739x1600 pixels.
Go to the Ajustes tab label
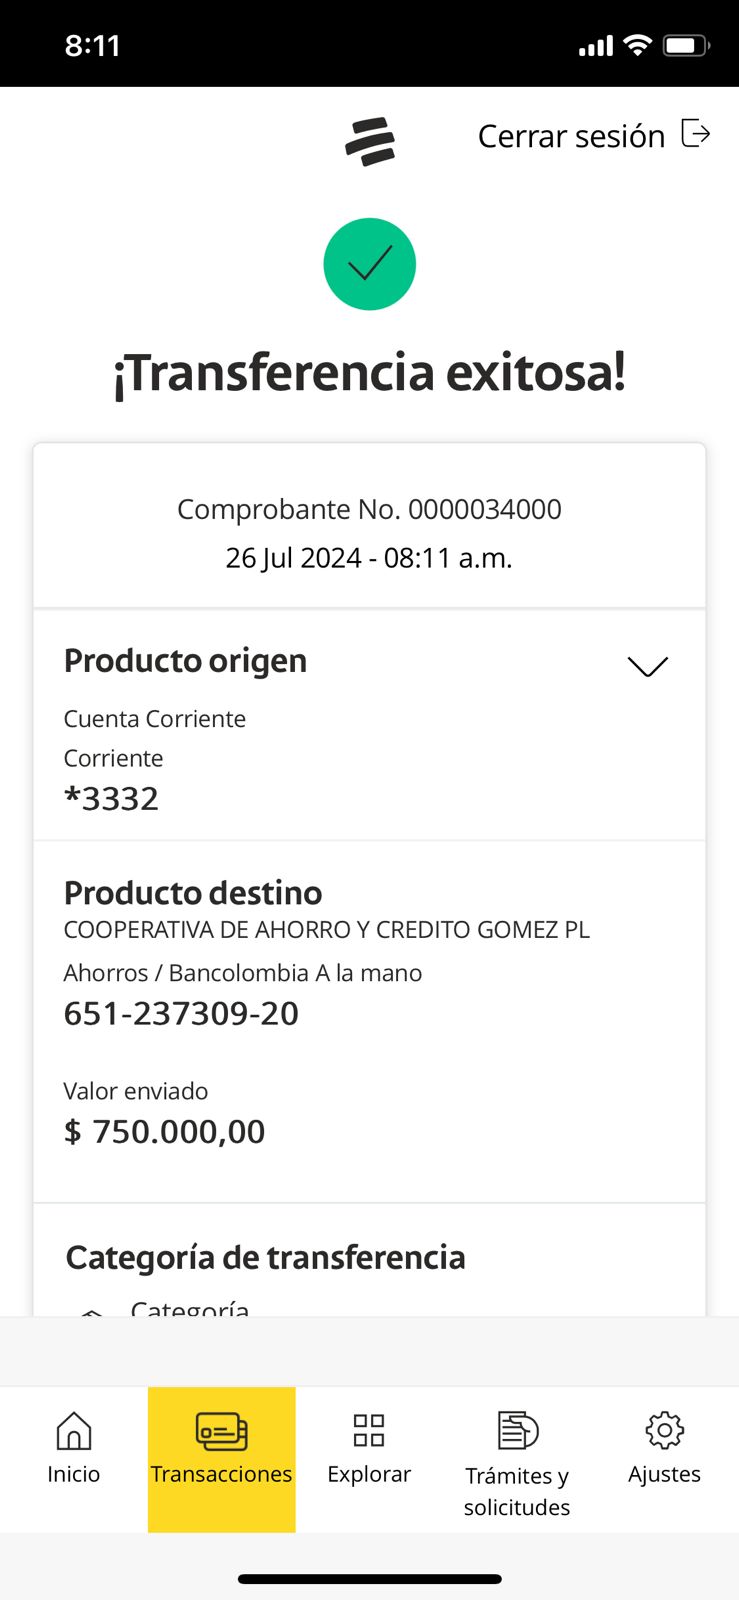664,1474
